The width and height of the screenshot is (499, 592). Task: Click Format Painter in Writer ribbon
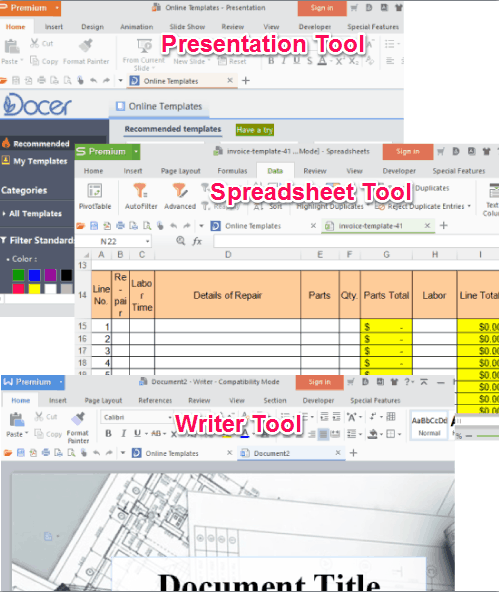(78, 428)
